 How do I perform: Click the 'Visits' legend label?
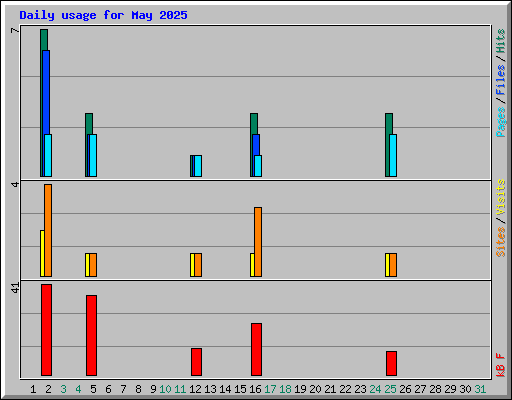tap(500, 197)
